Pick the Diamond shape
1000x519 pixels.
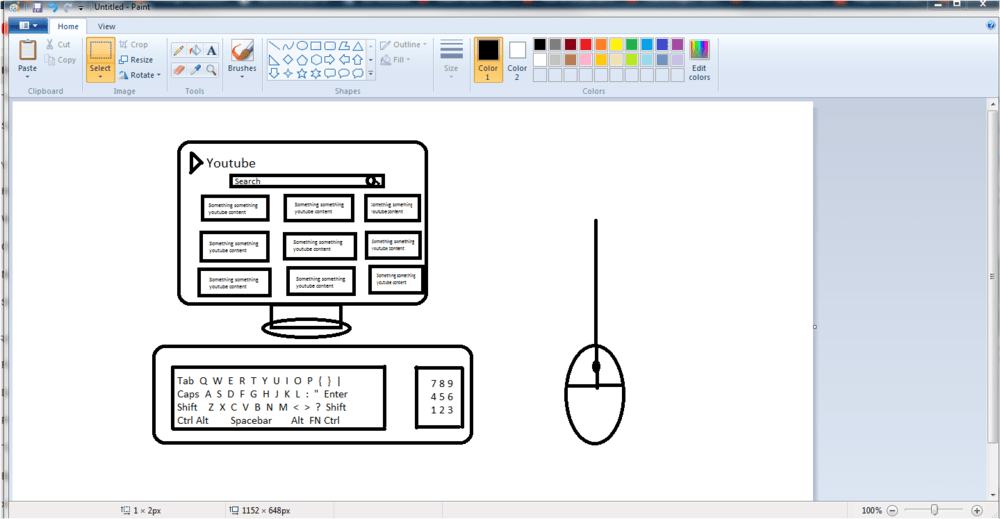click(x=288, y=60)
